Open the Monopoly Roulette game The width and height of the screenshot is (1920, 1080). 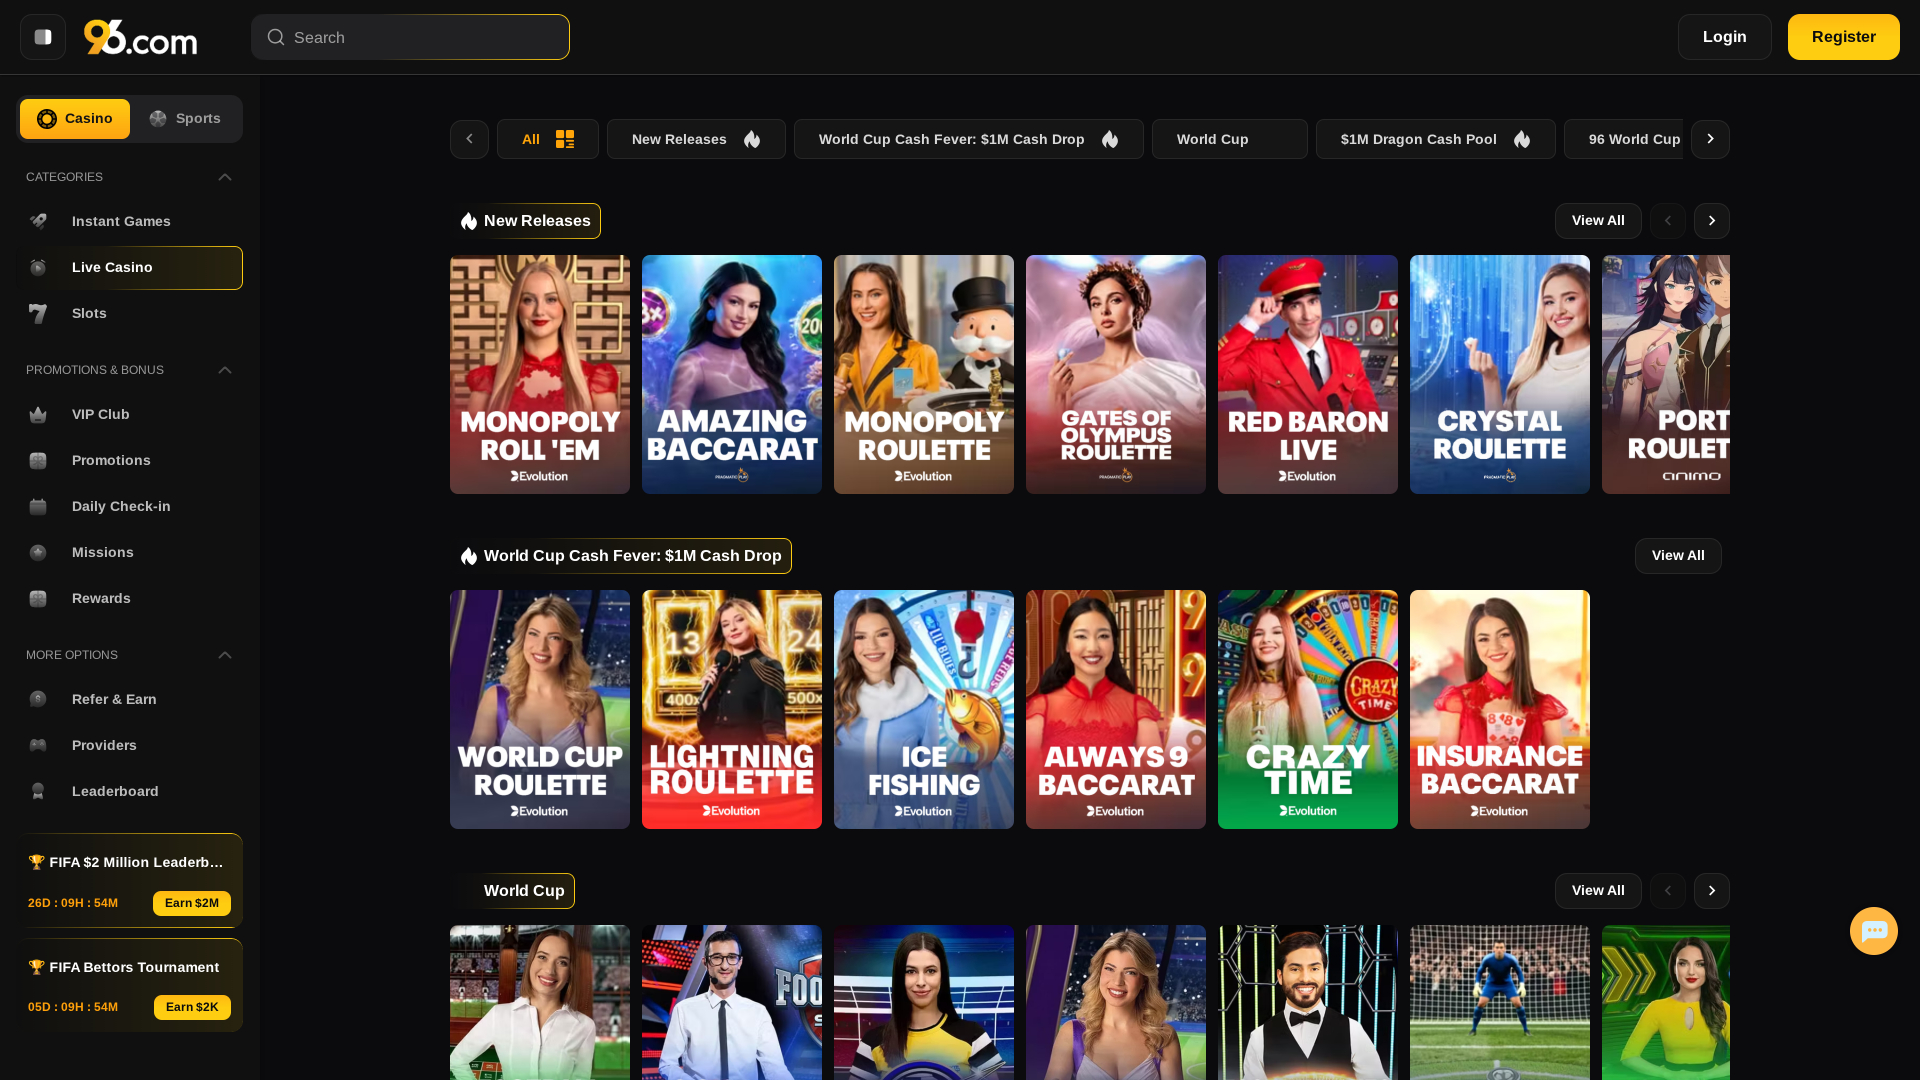924,374
